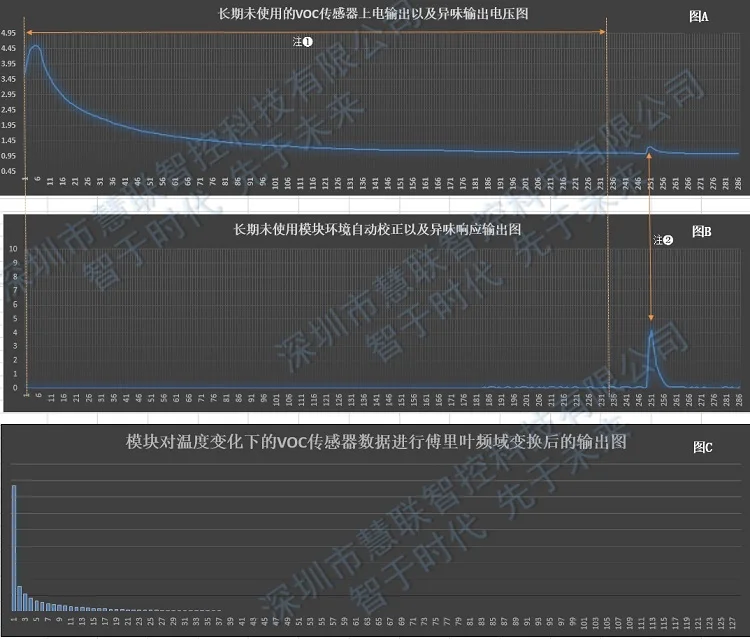
Task: Select x-axis label 286 in chart A
Action: pyautogui.click(x=738, y=183)
